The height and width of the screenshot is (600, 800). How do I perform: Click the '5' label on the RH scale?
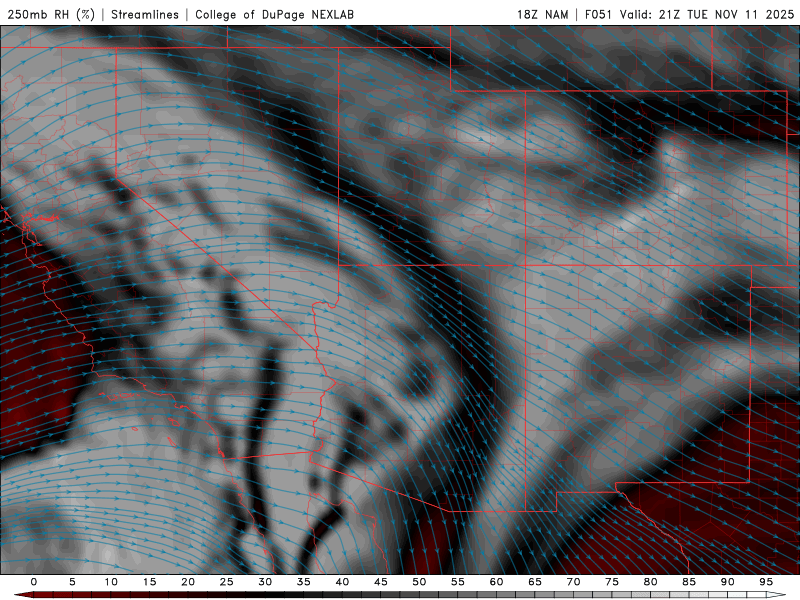(x=72, y=582)
